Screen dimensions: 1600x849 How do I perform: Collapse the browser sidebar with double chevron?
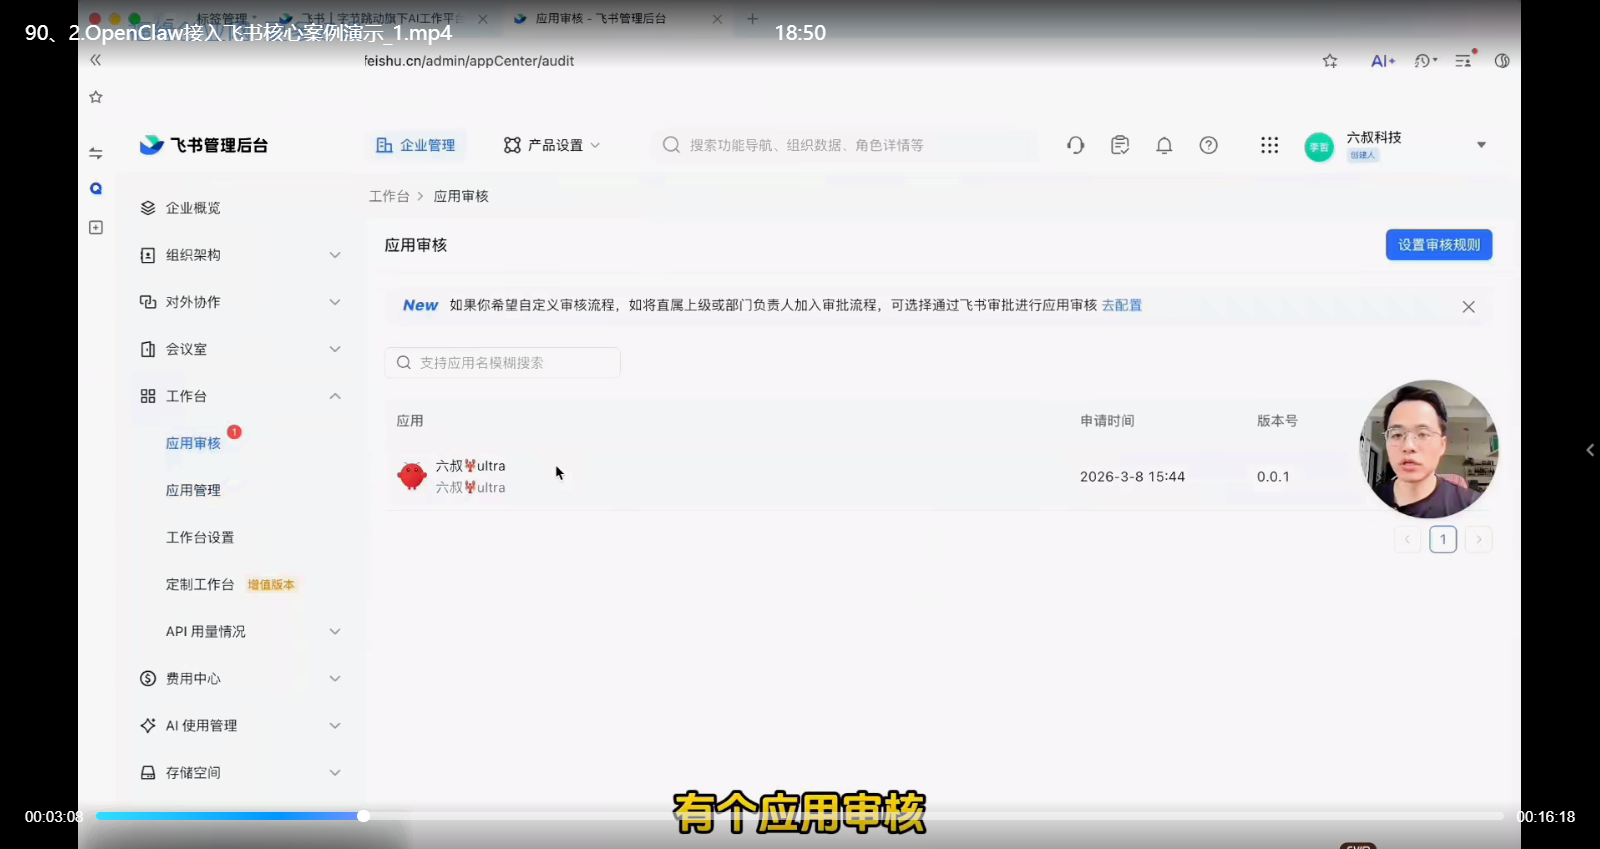click(96, 60)
